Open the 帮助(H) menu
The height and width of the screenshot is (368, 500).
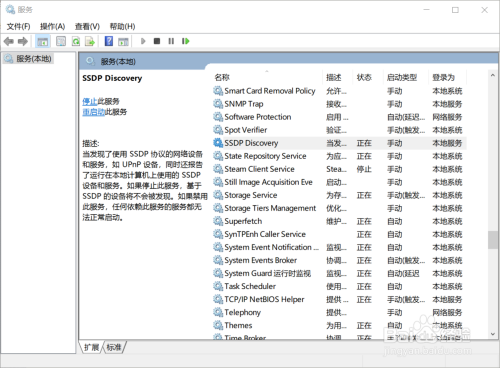122,26
